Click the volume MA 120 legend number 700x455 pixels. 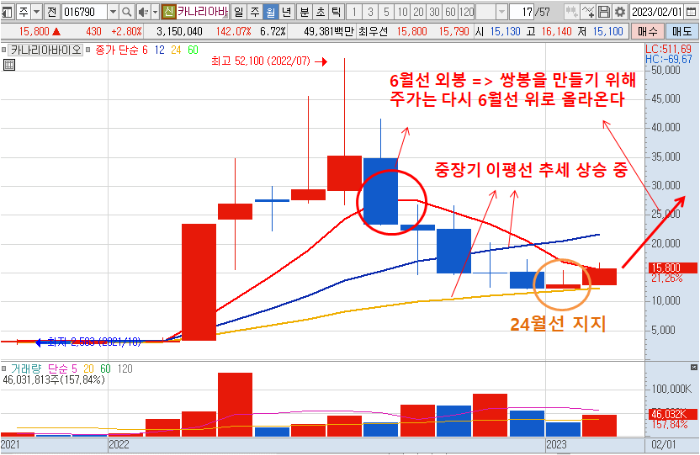(x=125, y=368)
